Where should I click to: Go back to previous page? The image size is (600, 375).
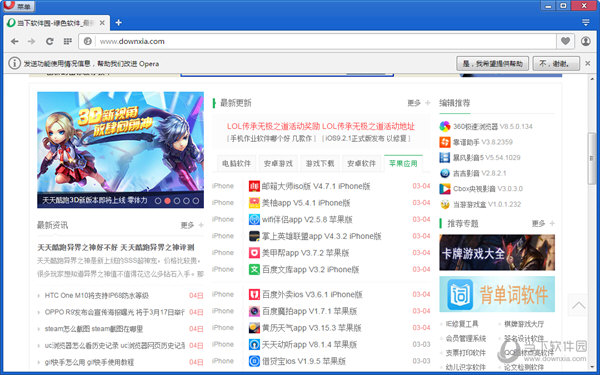click(15, 41)
